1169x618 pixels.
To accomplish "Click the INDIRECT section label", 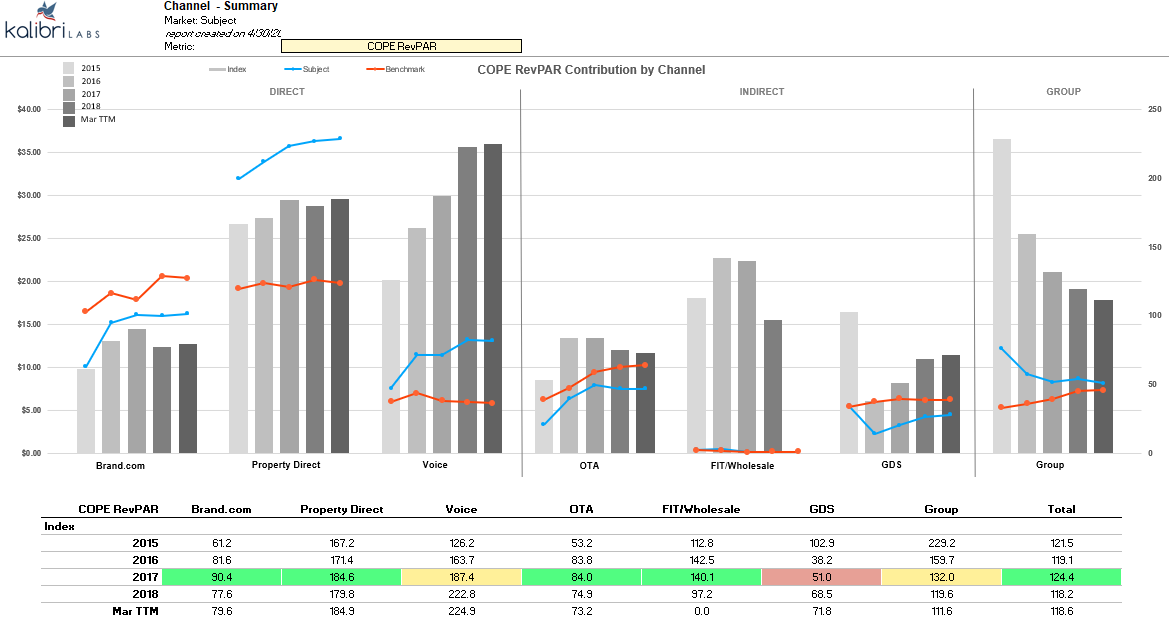I will pos(762,92).
